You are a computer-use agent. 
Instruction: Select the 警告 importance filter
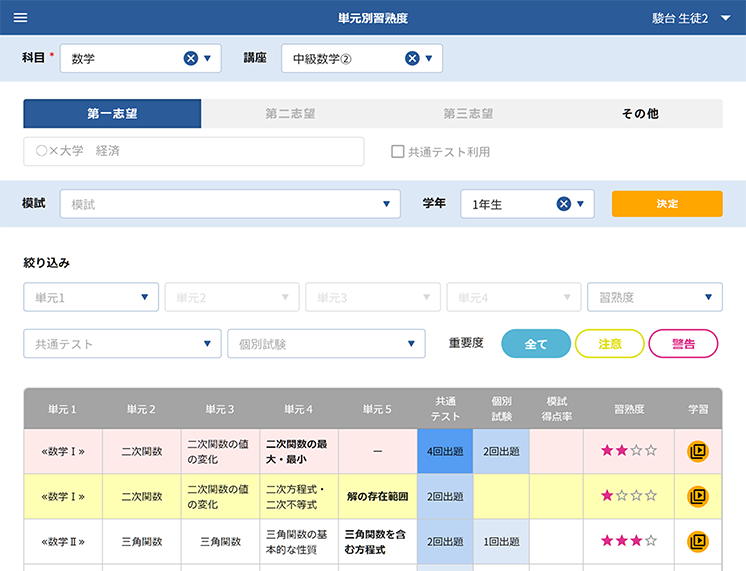point(683,344)
